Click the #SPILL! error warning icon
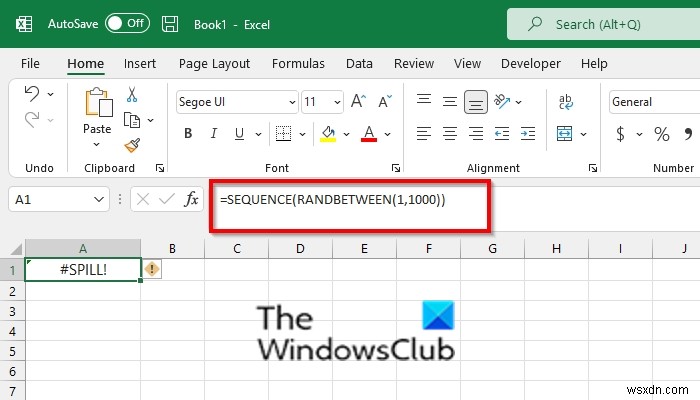The height and width of the screenshot is (400, 700). click(x=152, y=269)
